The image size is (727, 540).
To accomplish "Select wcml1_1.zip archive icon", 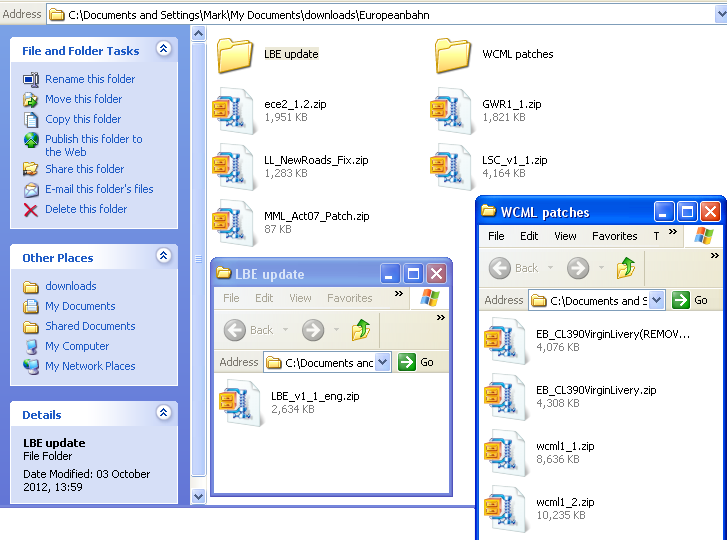I will [x=505, y=453].
